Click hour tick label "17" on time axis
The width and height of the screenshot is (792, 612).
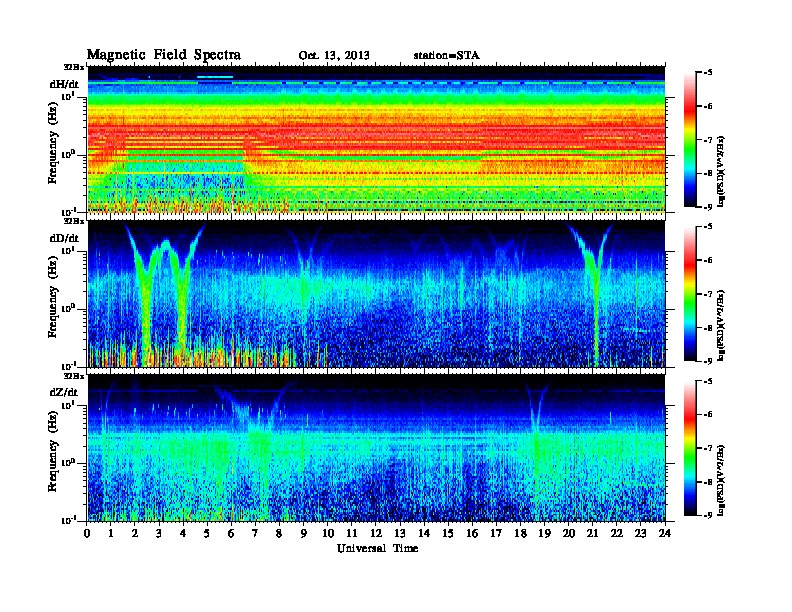pyautogui.click(x=497, y=533)
